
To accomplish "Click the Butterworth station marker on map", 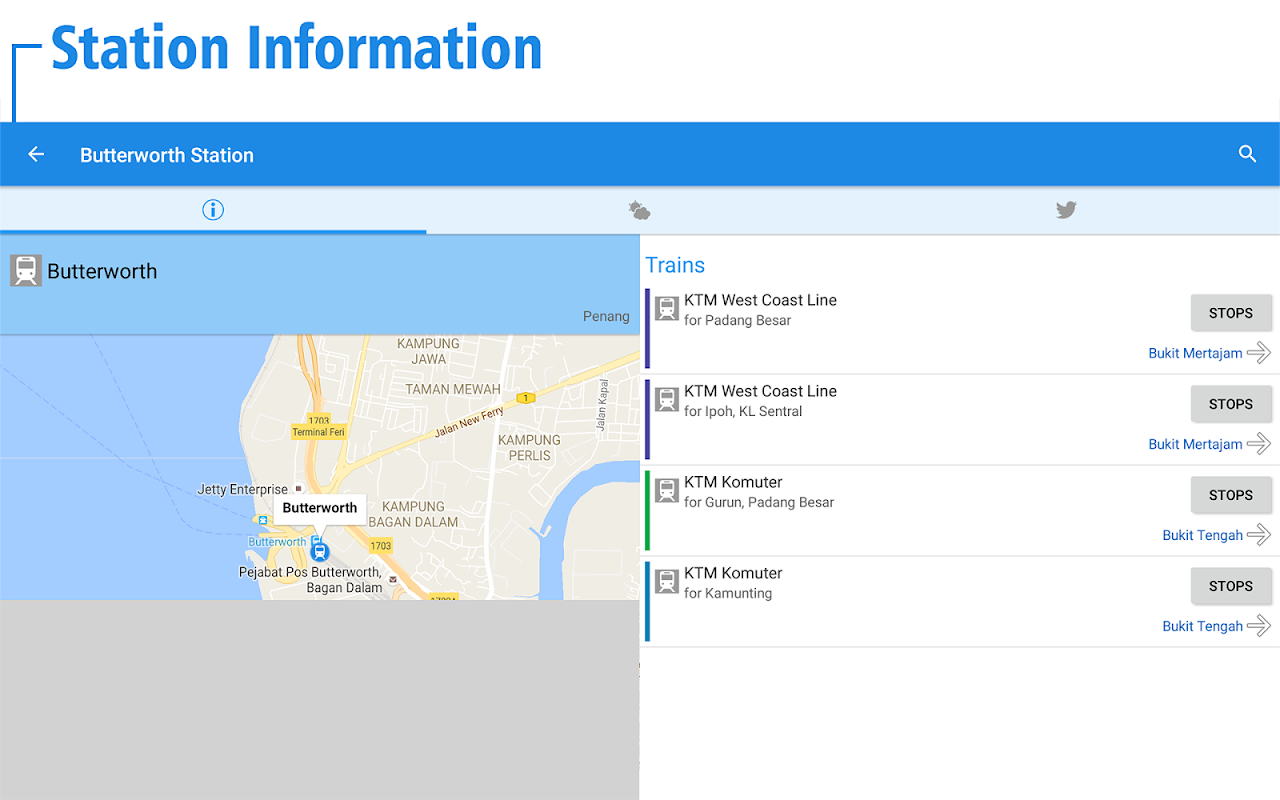I will pos(320,551).
